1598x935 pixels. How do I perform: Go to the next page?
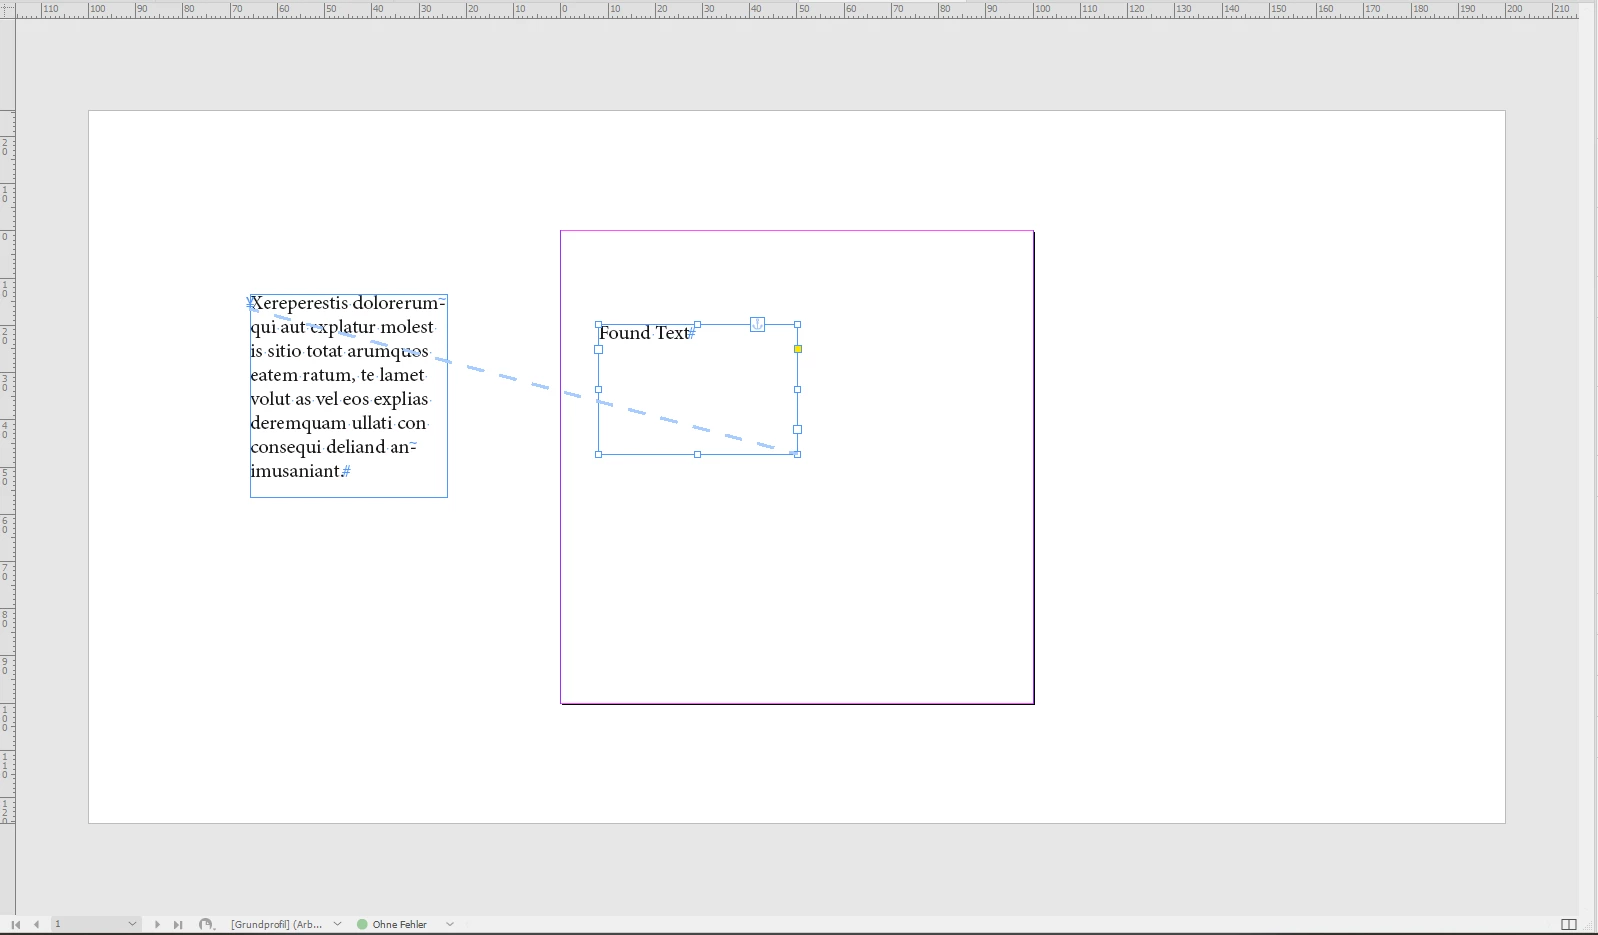157,925
